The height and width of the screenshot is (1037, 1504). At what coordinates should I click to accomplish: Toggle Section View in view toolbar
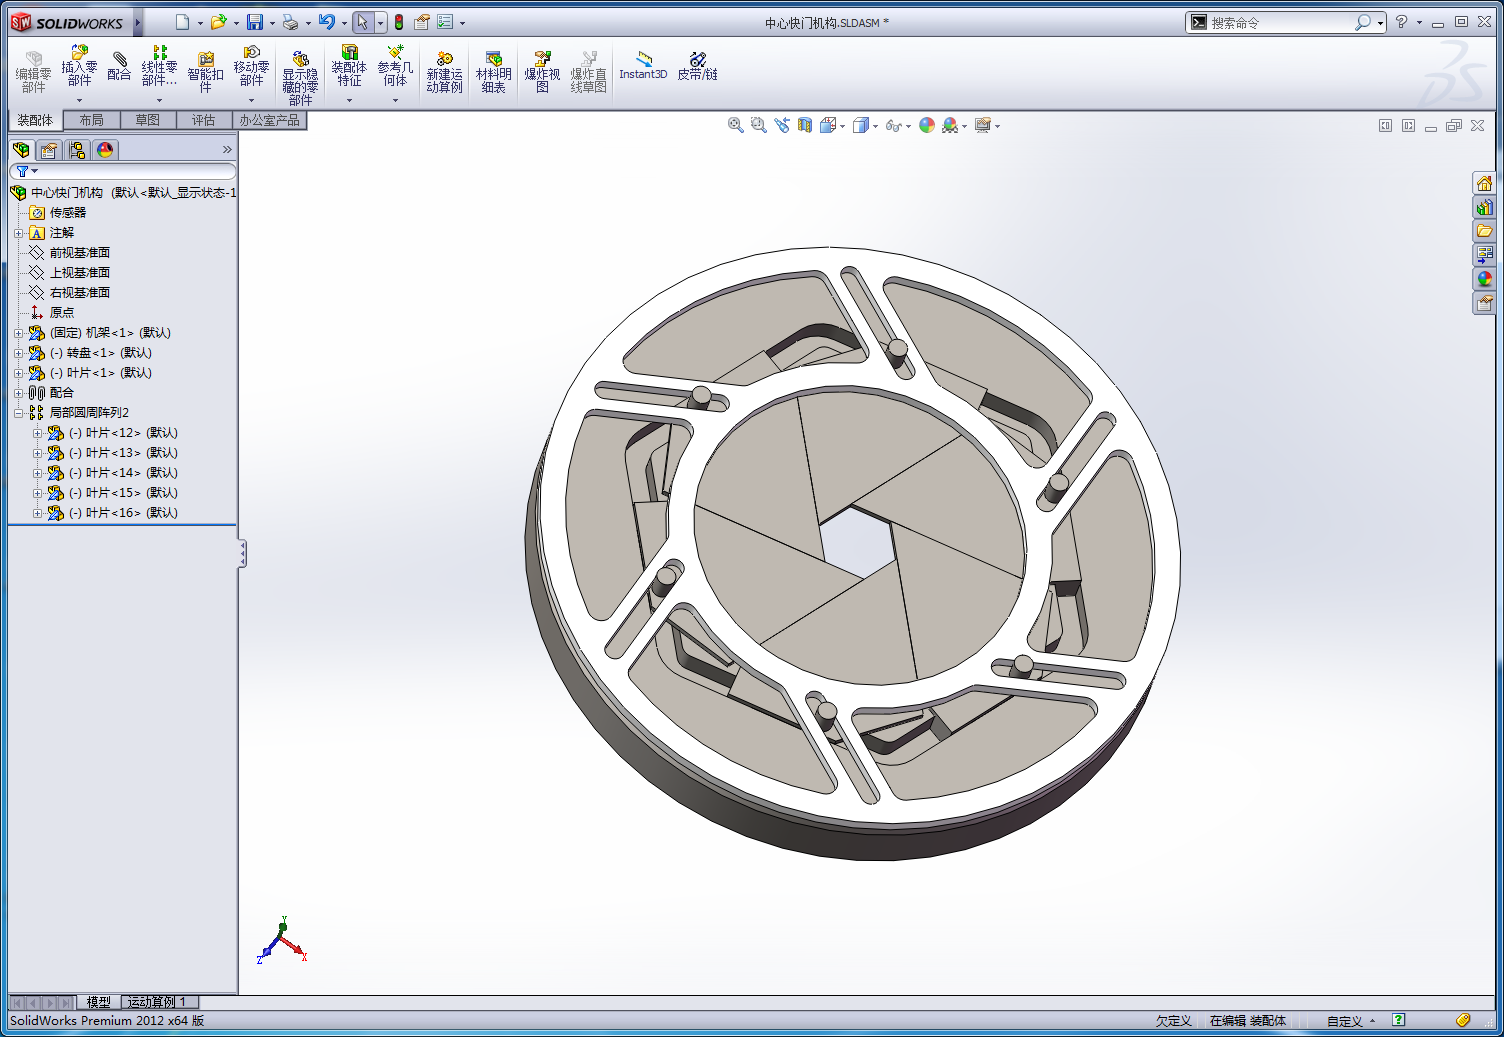coord(805,125)
